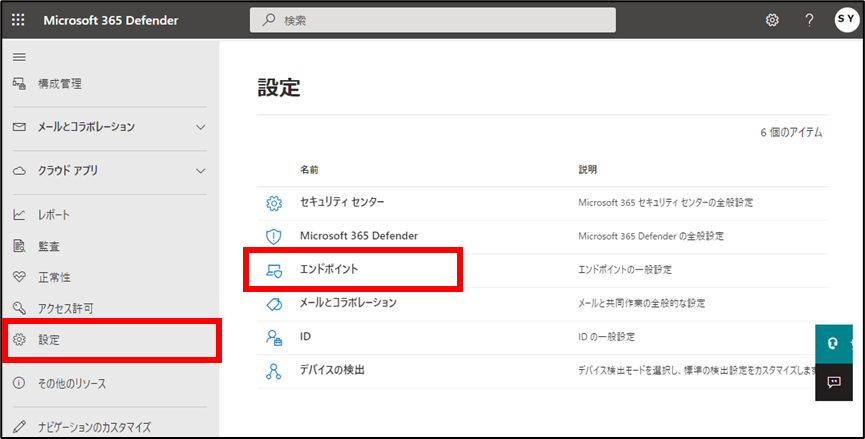This screenshot has height=439, width=865.
Task: Click the レポート chart icon
Action: coord(19,215)
